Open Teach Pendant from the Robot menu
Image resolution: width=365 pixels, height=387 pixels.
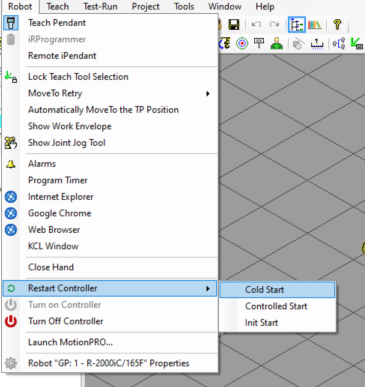(109, 23)
